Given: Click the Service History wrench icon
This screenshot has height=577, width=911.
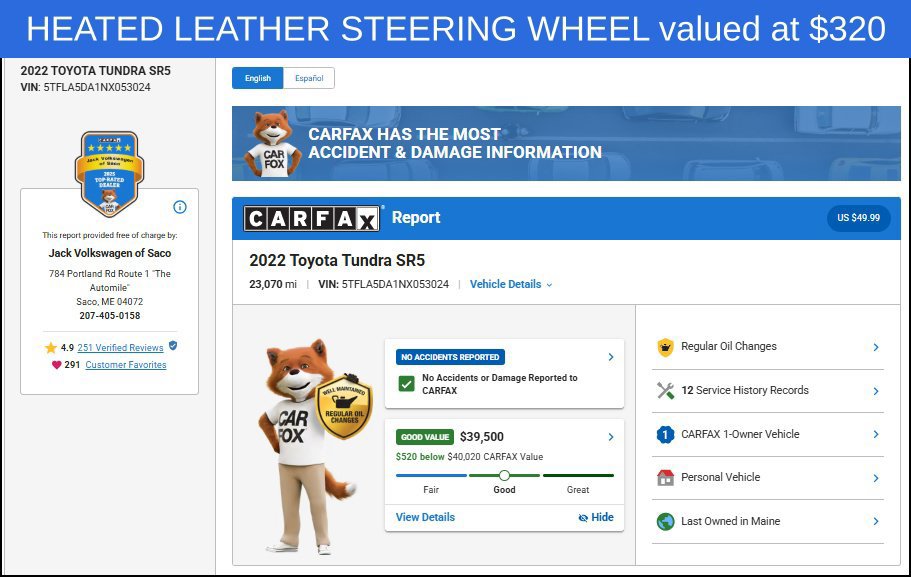Looking at the screenshot, I should tap(665, 390).
